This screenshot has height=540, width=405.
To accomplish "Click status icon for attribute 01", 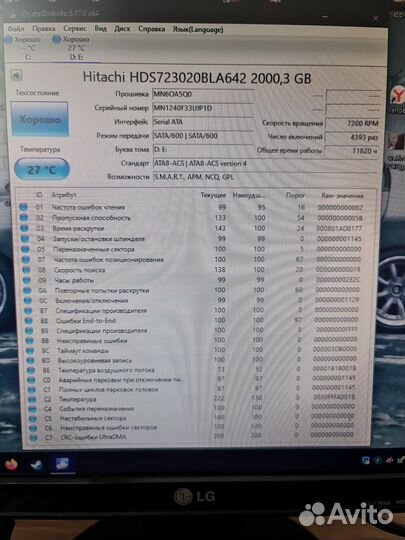I will pyautogui.click(x=23, y=207).
